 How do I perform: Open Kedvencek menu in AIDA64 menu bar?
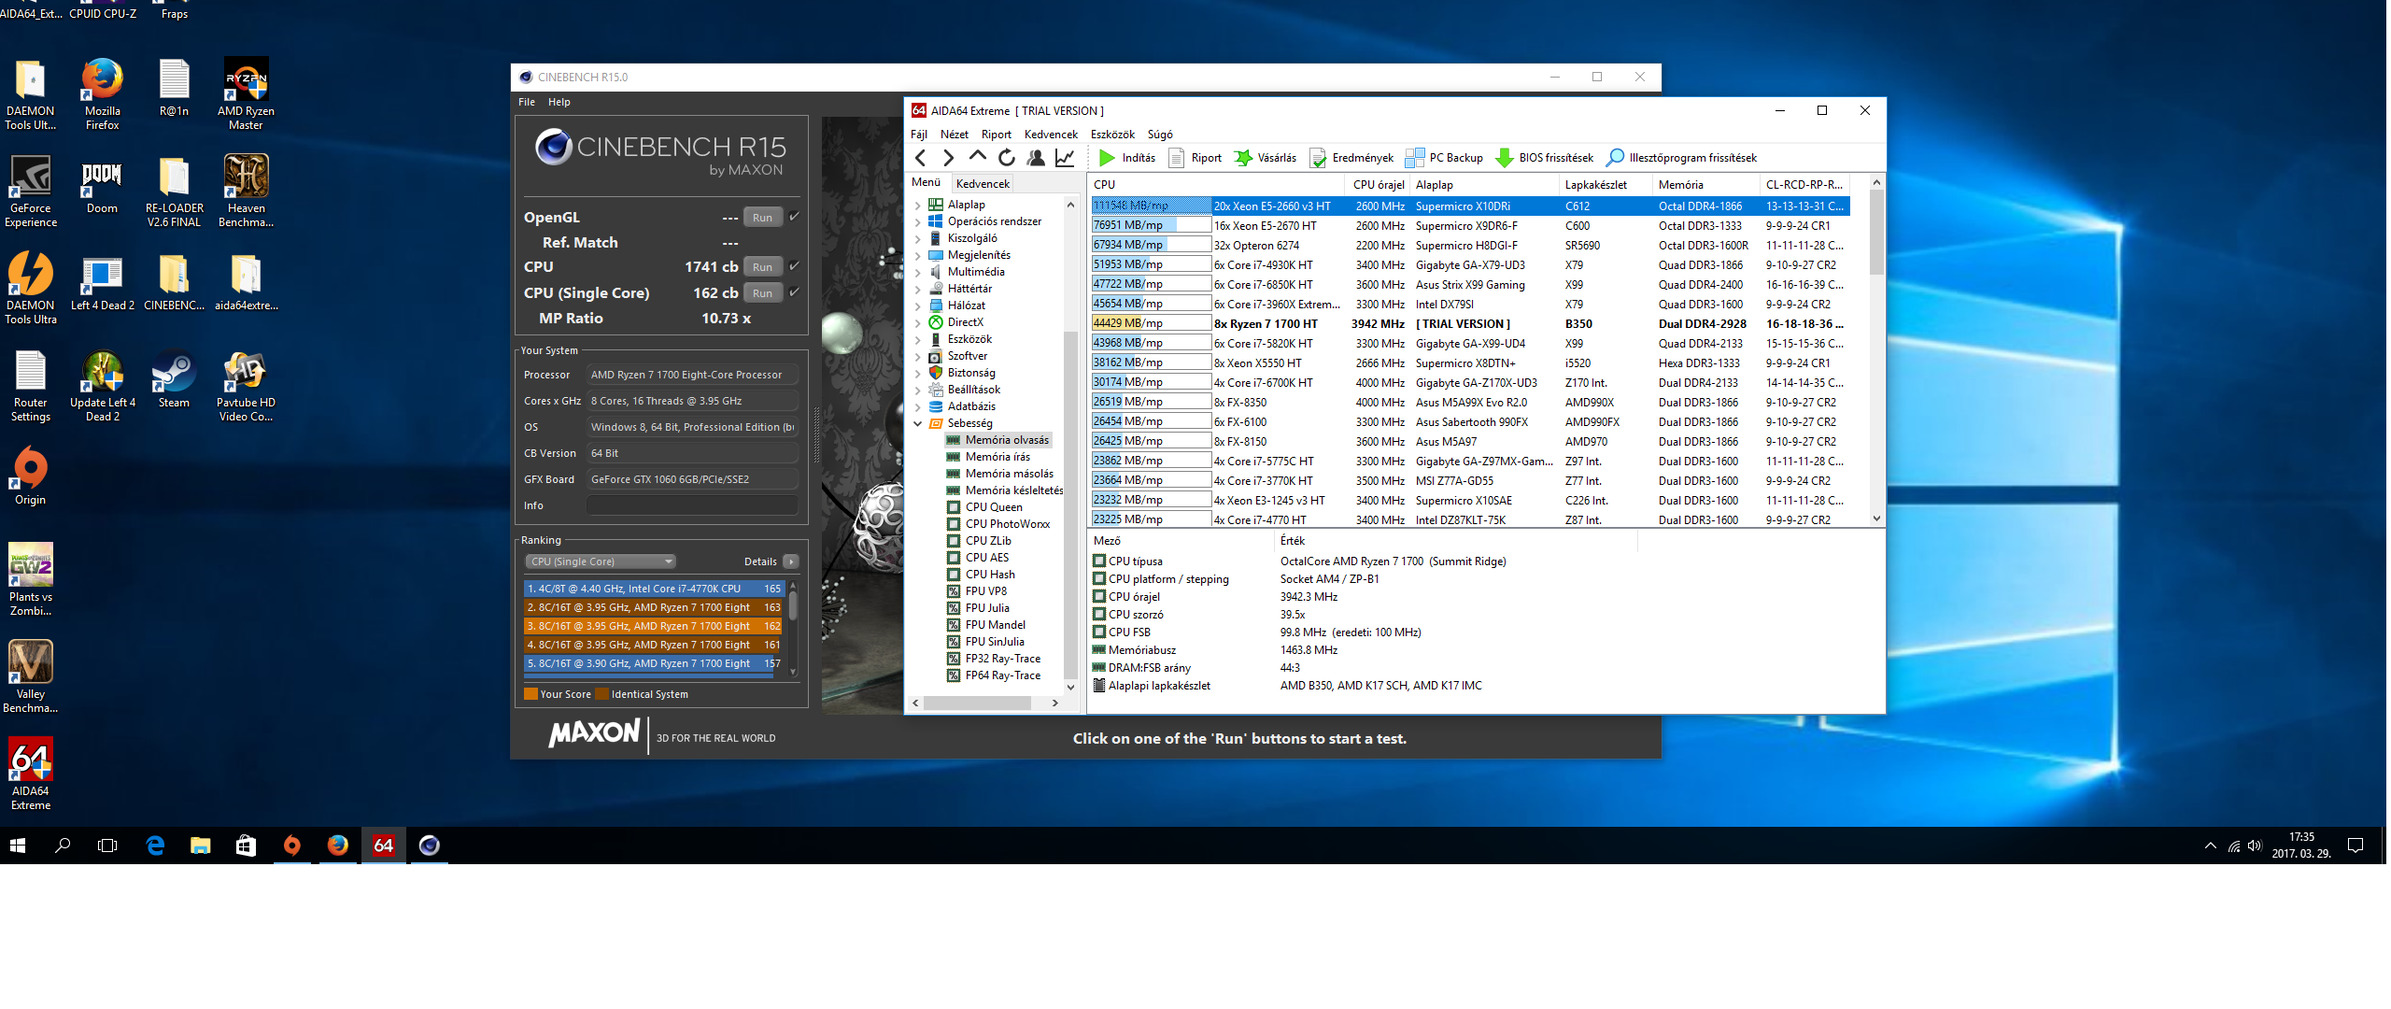(x=1051, y=134)
